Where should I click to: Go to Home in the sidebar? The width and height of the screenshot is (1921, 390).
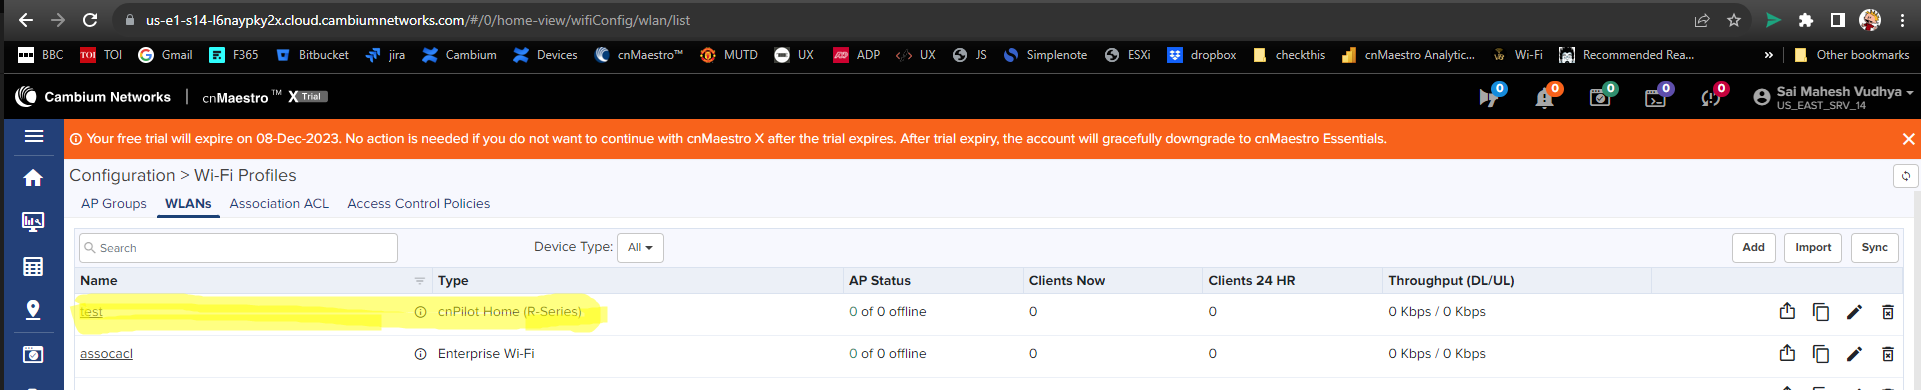point(33,178)
